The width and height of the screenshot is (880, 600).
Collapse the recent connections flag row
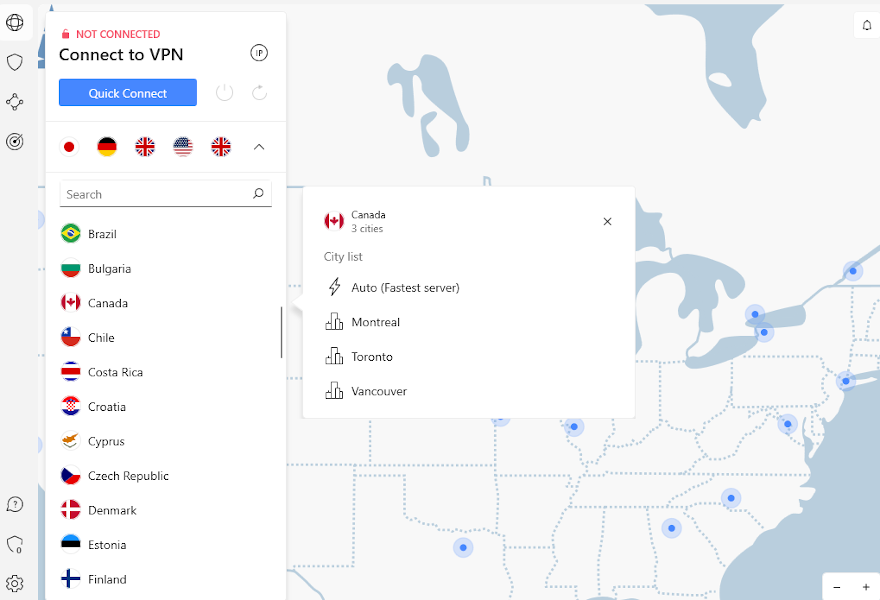point(259,147)
